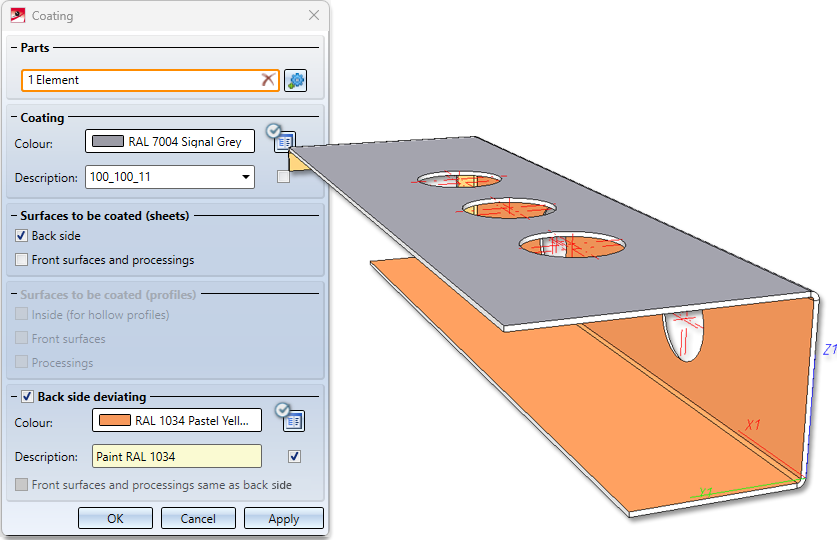Collapse the Coating section header

point(14,117)
